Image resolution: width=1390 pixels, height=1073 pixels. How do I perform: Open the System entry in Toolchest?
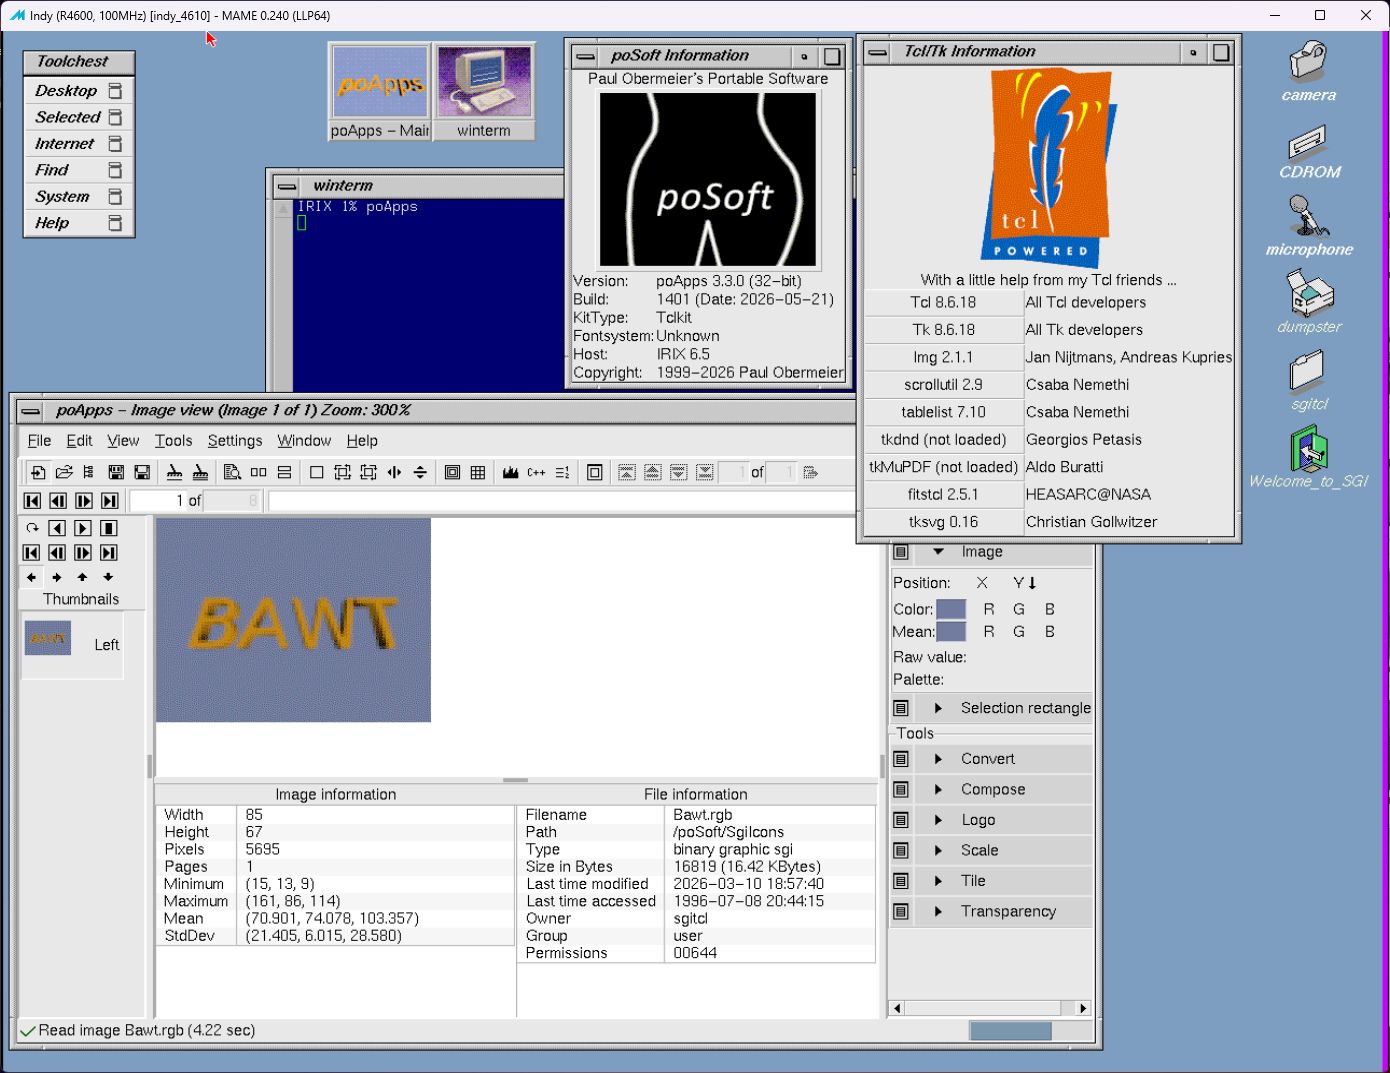pos(78,197)
